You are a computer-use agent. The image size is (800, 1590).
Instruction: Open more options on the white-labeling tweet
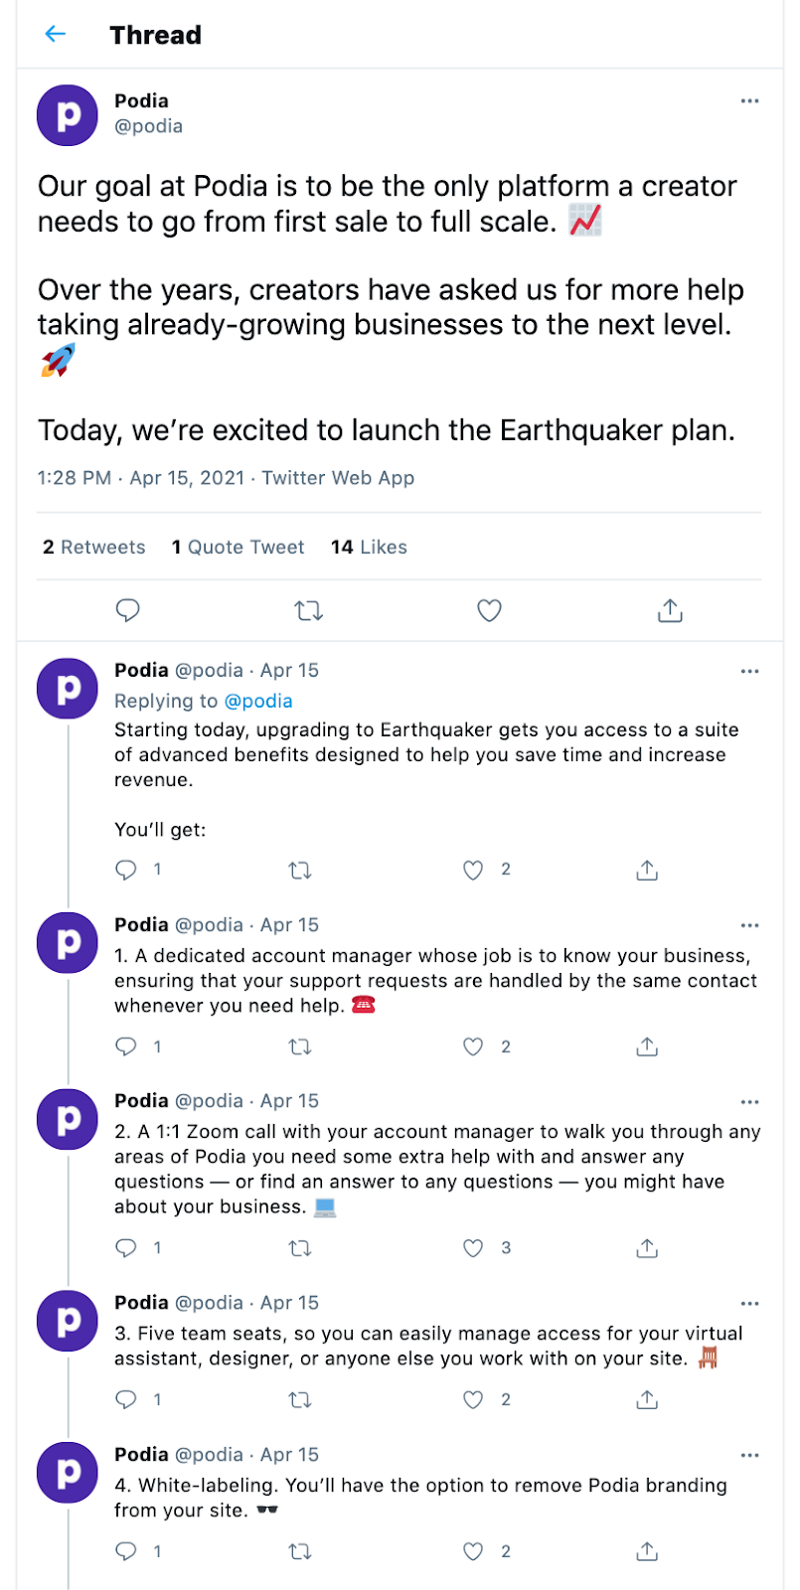pyautogui.click(x=750, y=1455)
